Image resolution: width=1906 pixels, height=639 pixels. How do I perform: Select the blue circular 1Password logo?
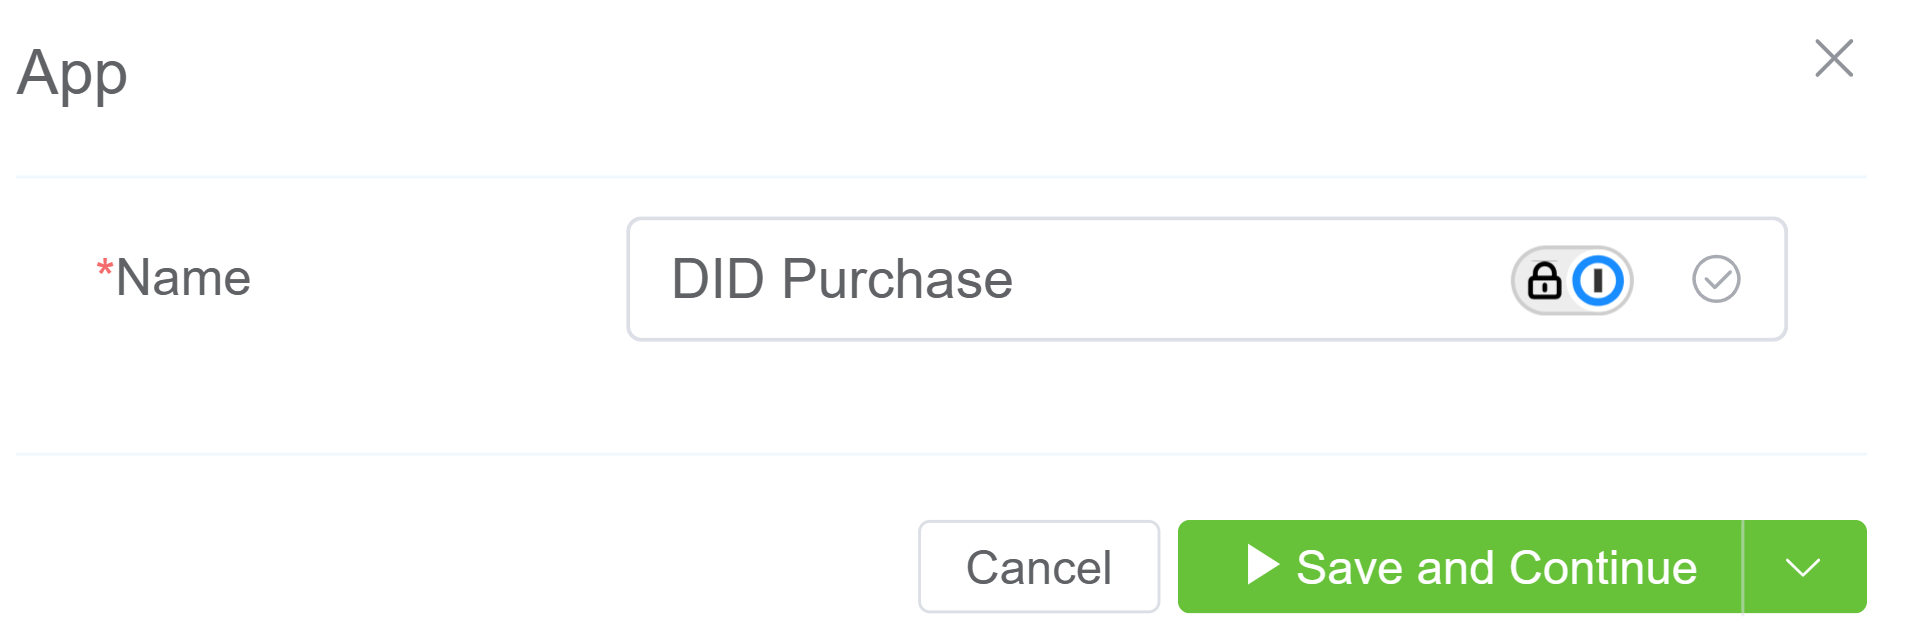pyautogui.click(x=1598, y=281)
